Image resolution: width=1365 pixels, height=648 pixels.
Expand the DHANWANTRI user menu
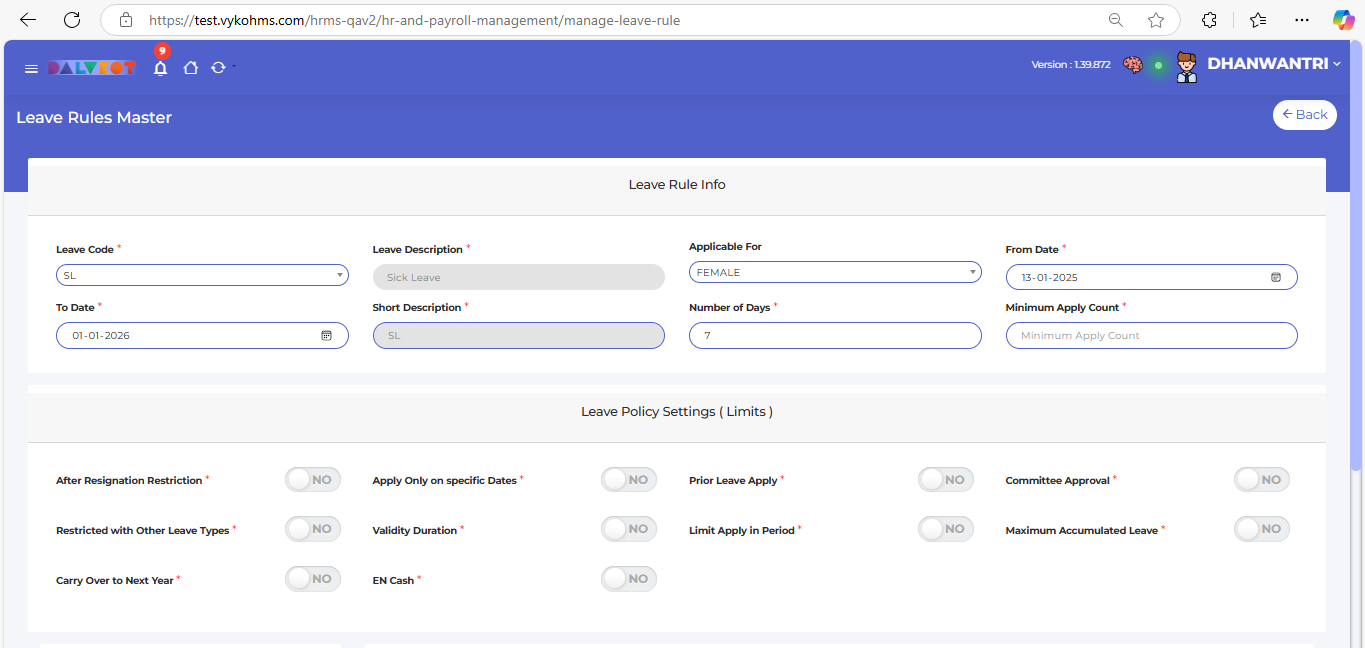pyautogui.click(x=1273, y=64)
